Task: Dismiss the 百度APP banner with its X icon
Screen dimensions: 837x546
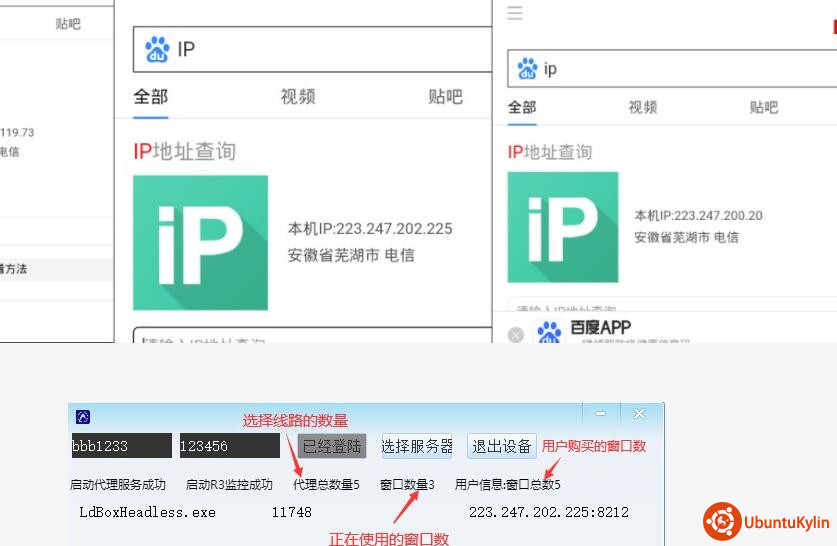Action: click(516, 335)
